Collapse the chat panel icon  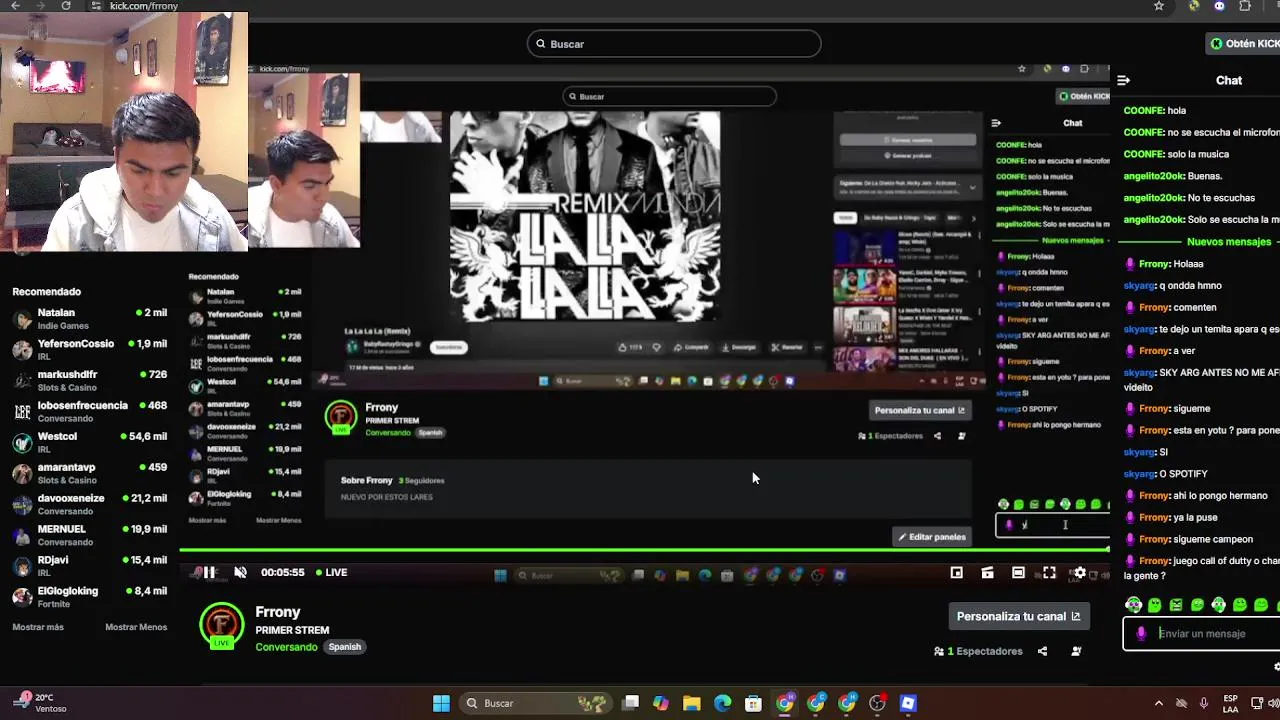point(1123,80)
